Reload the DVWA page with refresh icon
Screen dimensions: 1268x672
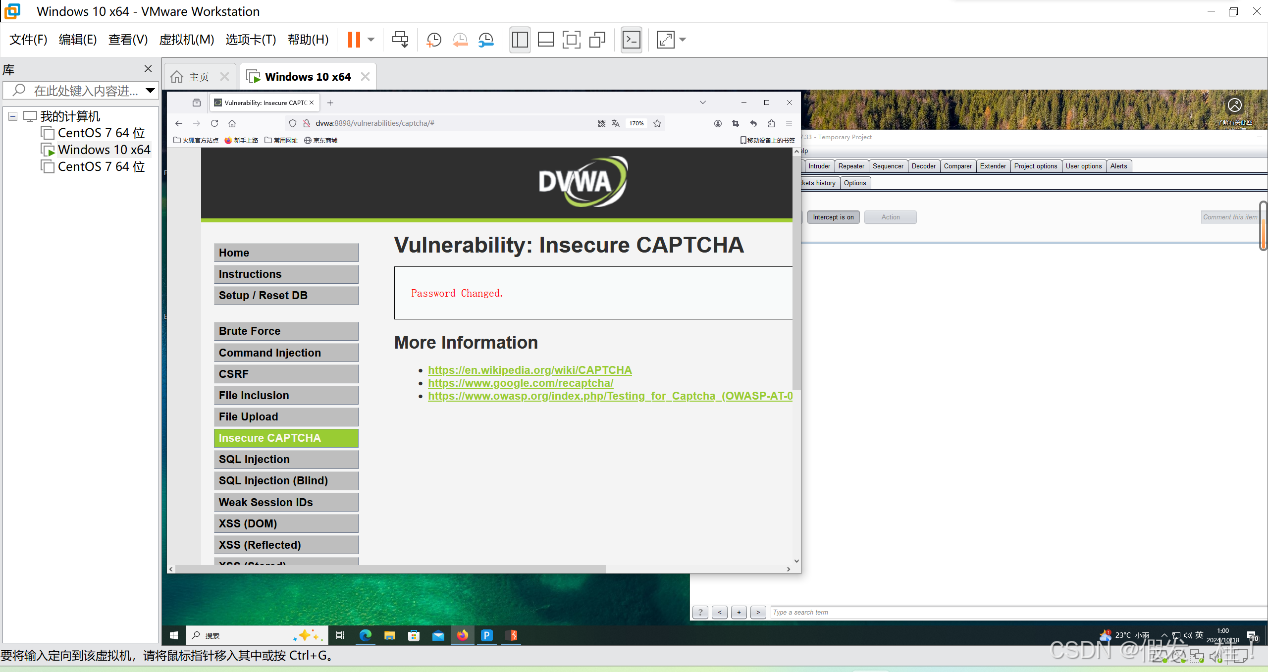coord(213,123)
